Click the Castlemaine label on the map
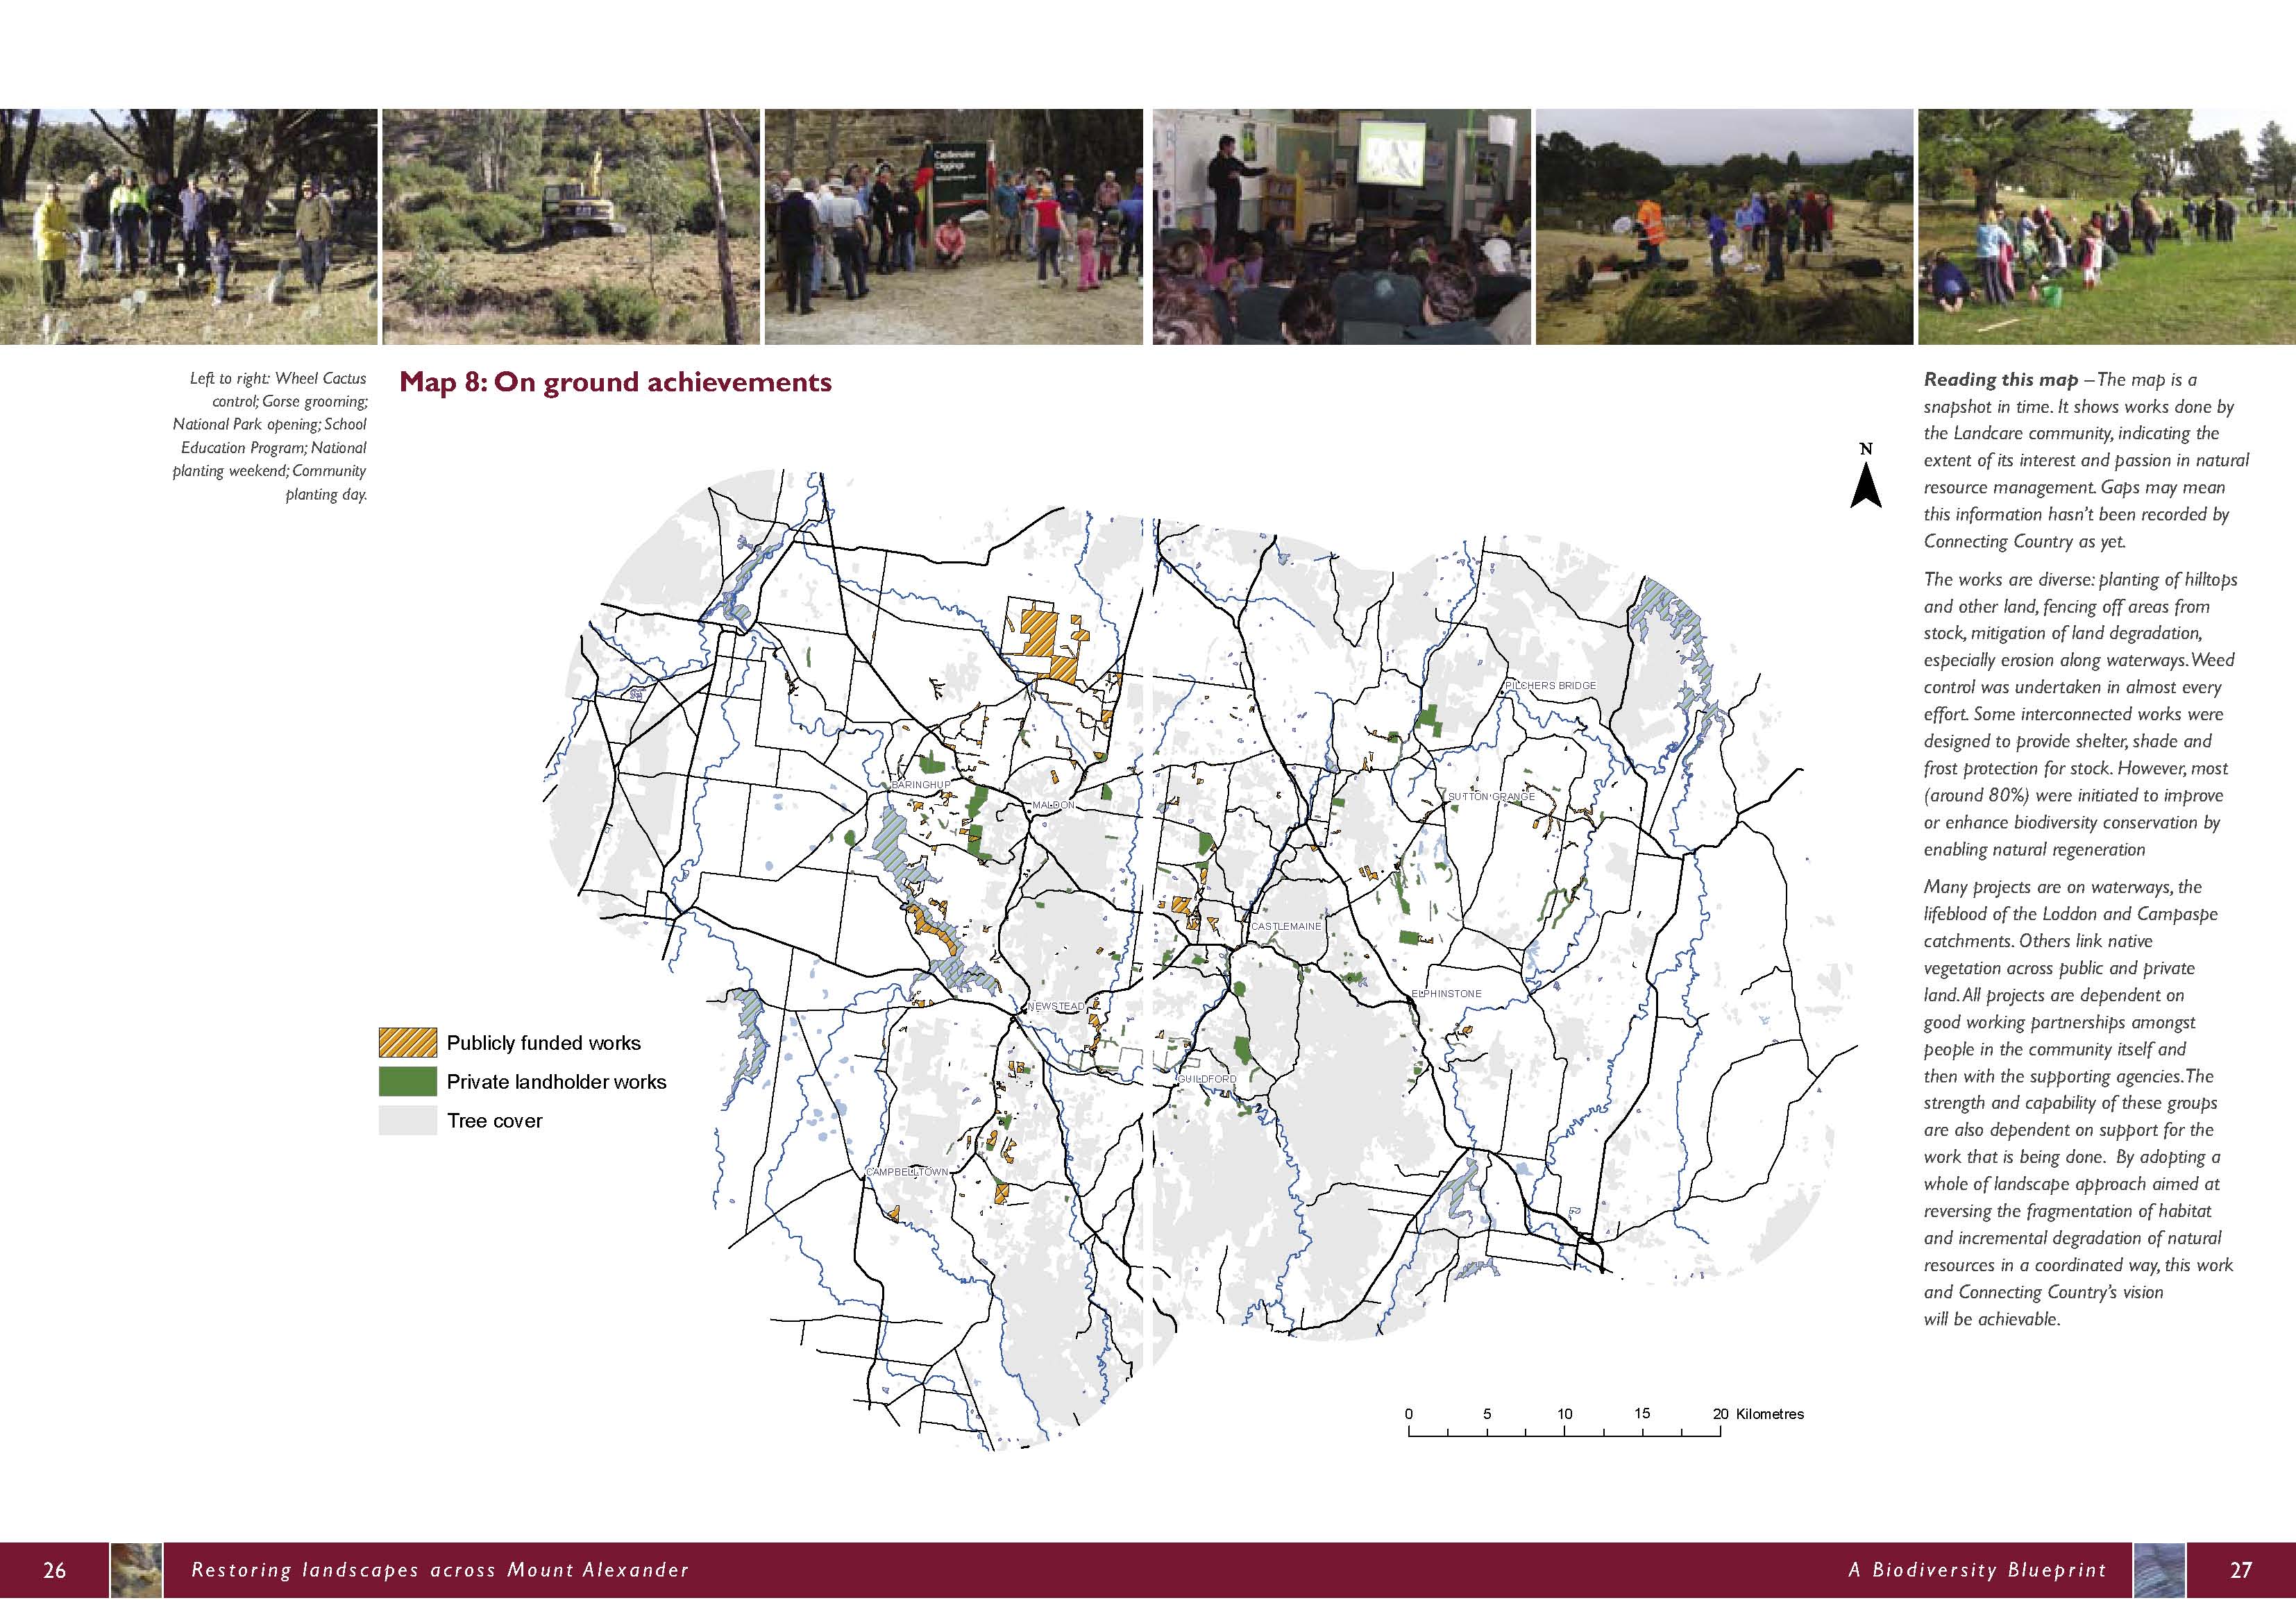 [1286, 926]
